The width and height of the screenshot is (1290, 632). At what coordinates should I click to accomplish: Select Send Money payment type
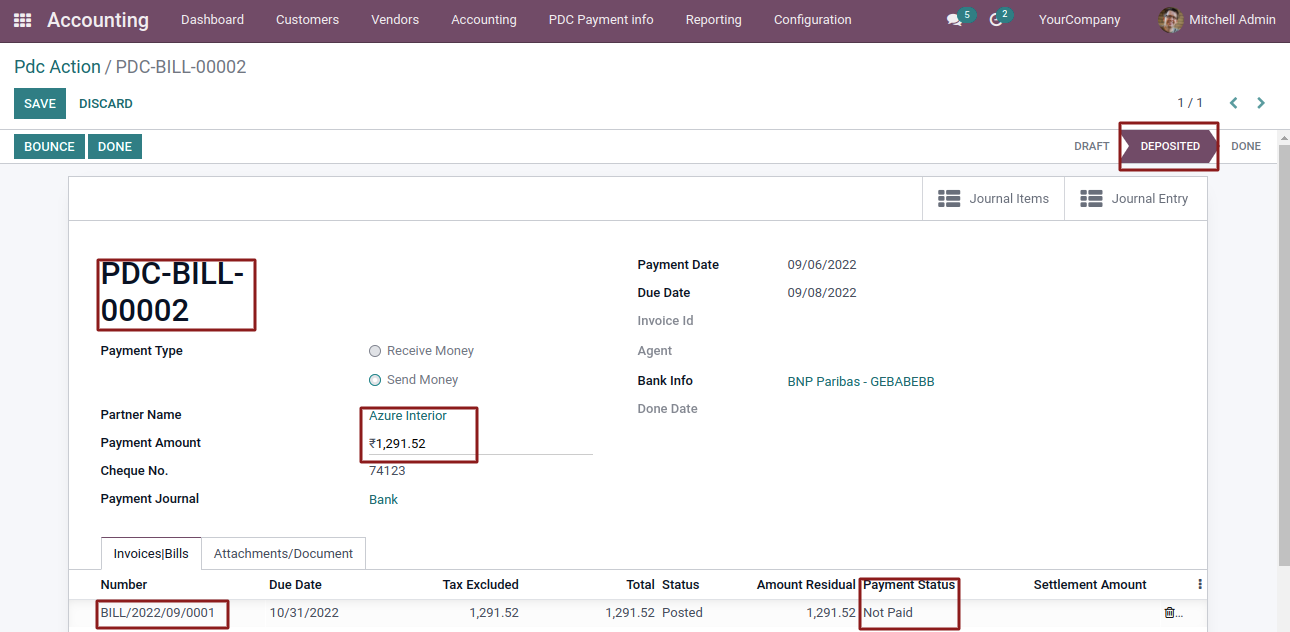click(x=375, y=380)
